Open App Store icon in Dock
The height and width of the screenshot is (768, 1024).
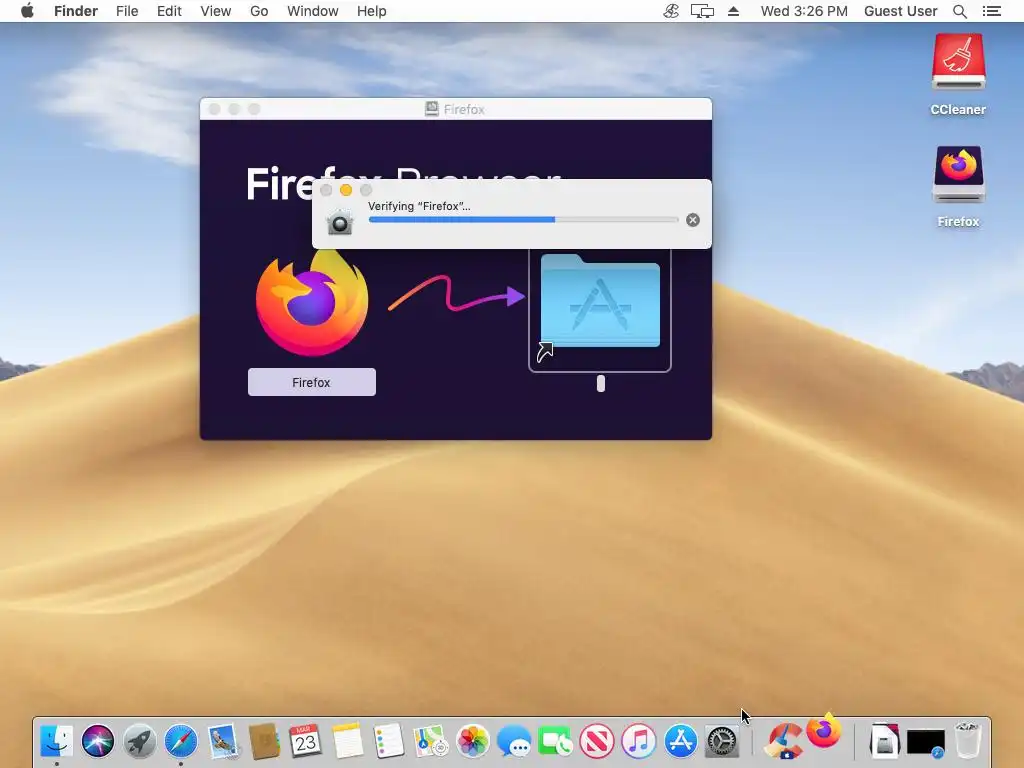click(680, 741)
